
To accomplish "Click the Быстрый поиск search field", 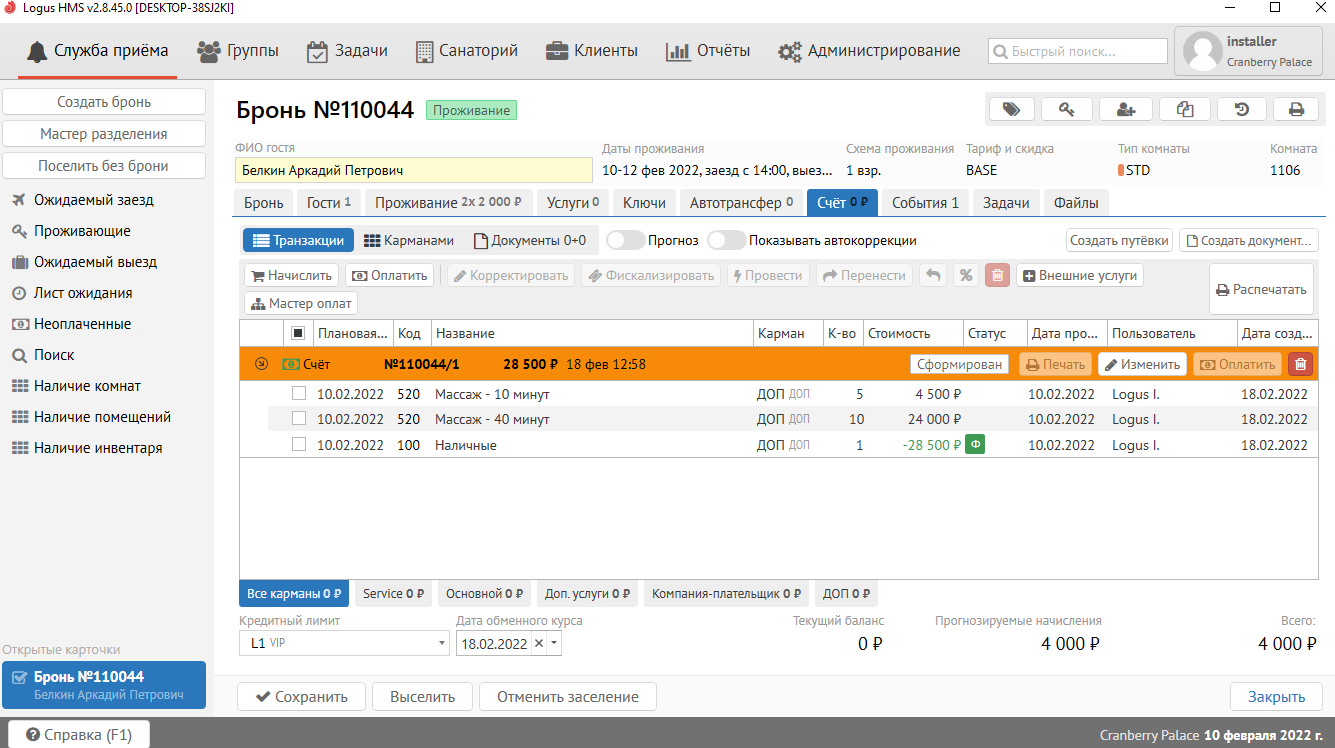I will (1078, 51).
